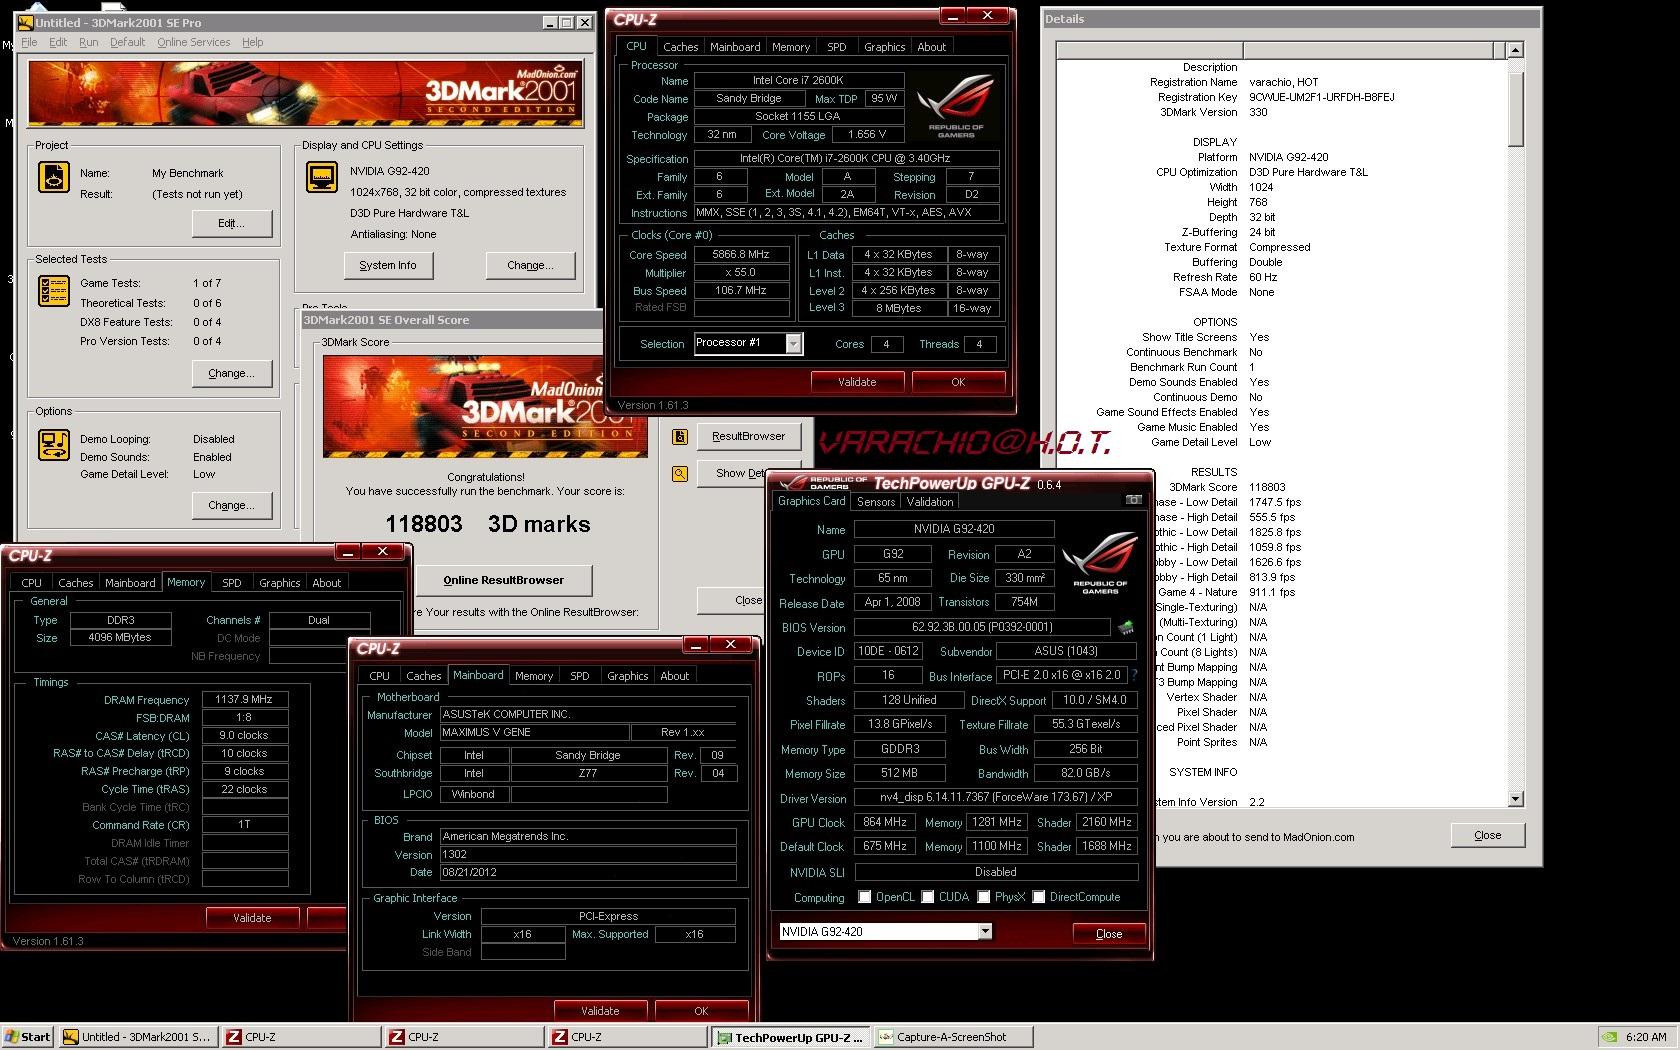1680x1050 pixels.
Task: Click the system clock showing 6:20 AM
Action: point(1646,1037)
